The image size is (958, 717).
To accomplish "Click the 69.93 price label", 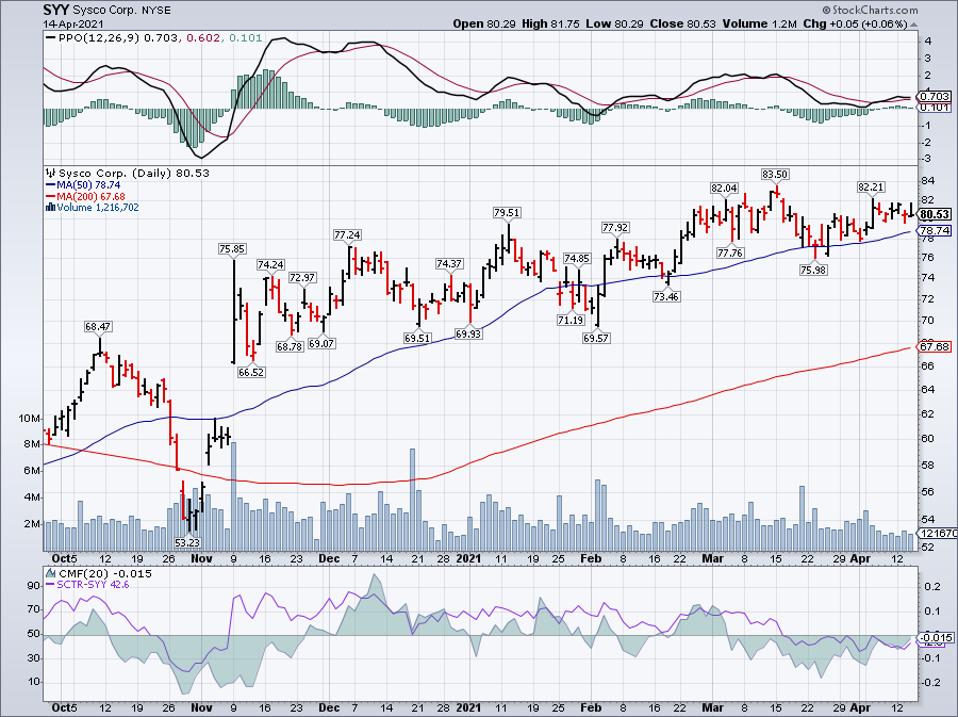I will [468, 334].
